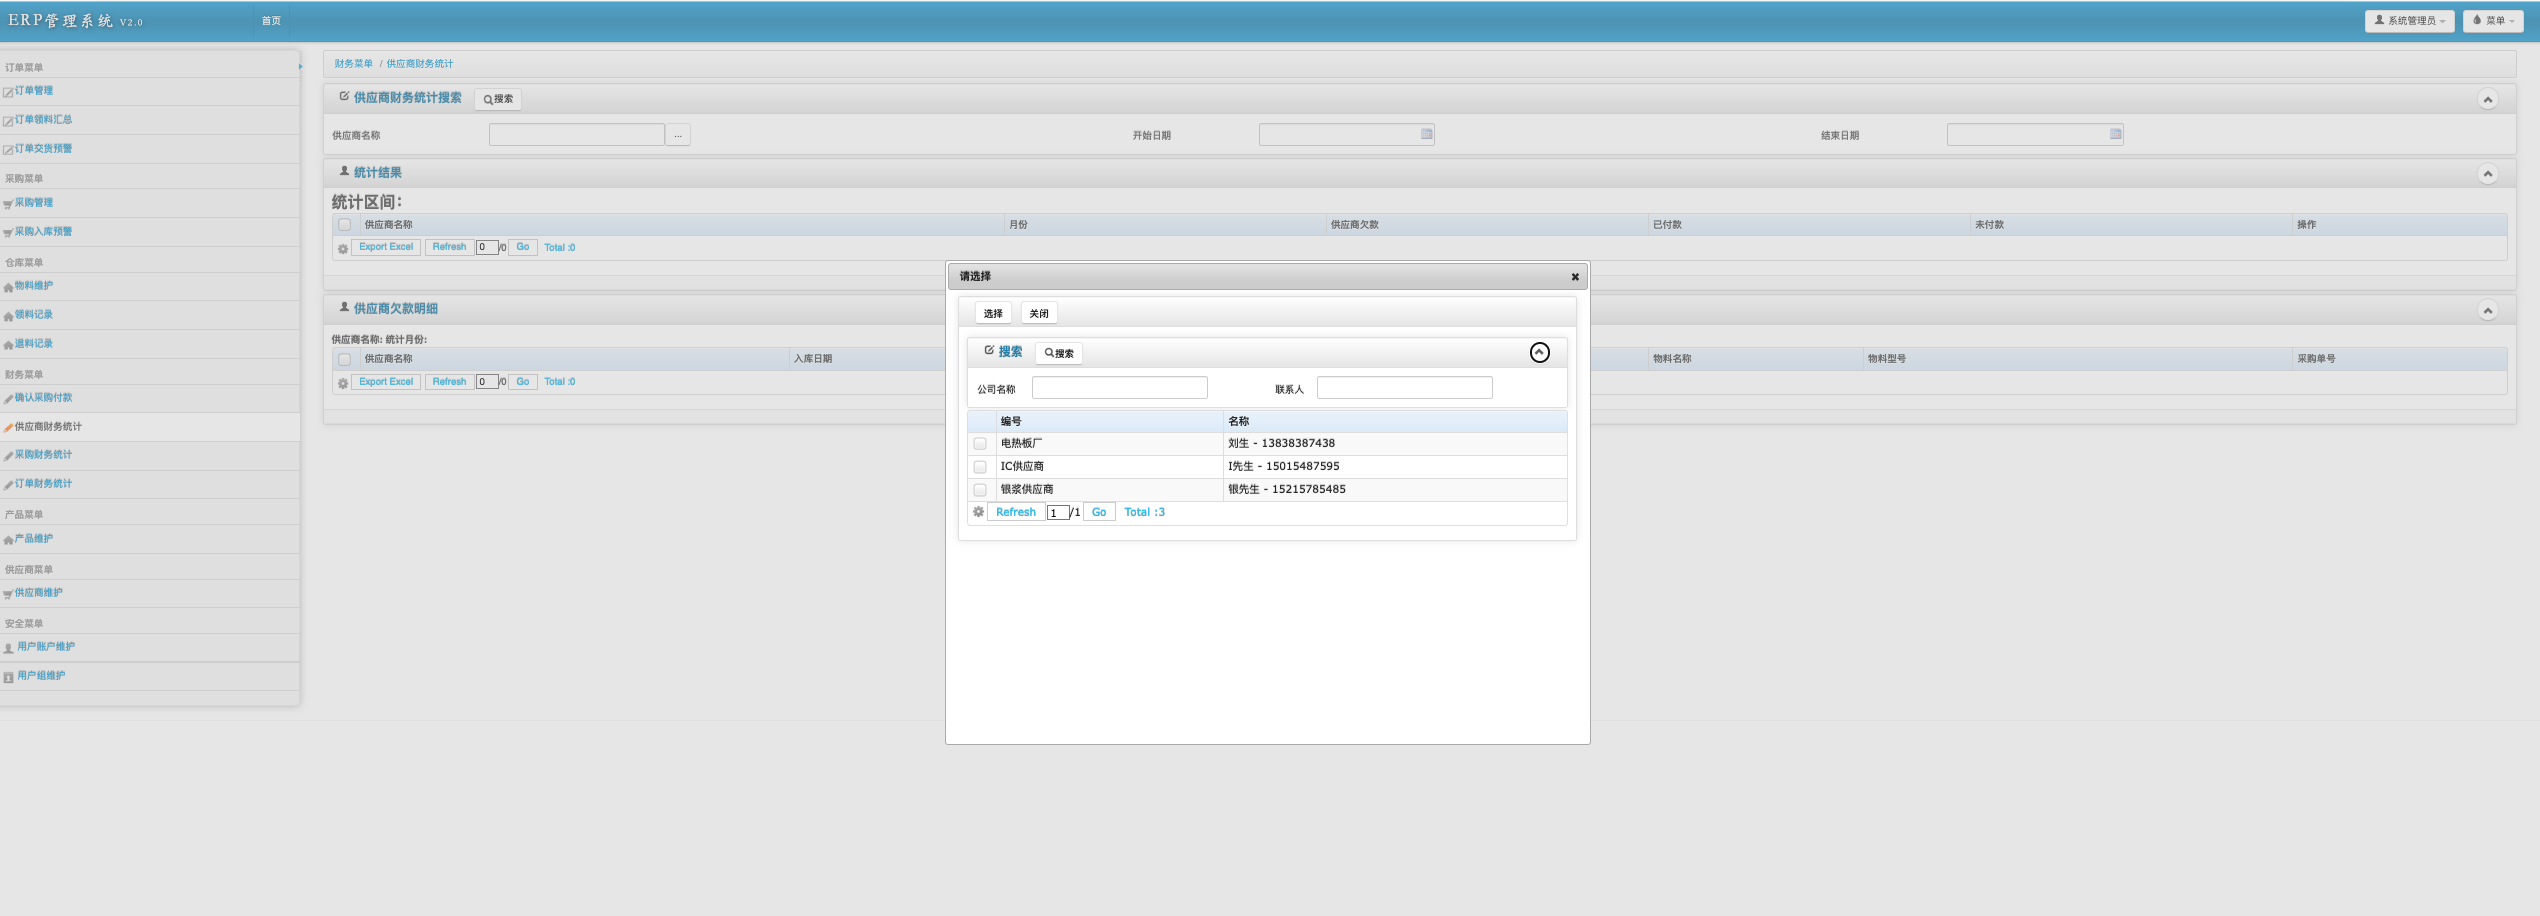Open 供应商财务统计 in the sidebar
This screenshot has width=2540, height=916.
[48, 427]
